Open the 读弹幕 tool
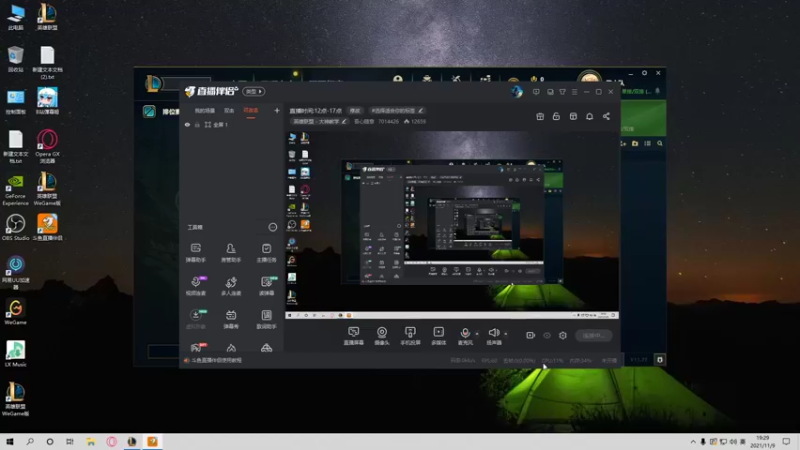800x450 pixels. click(266, 286)
